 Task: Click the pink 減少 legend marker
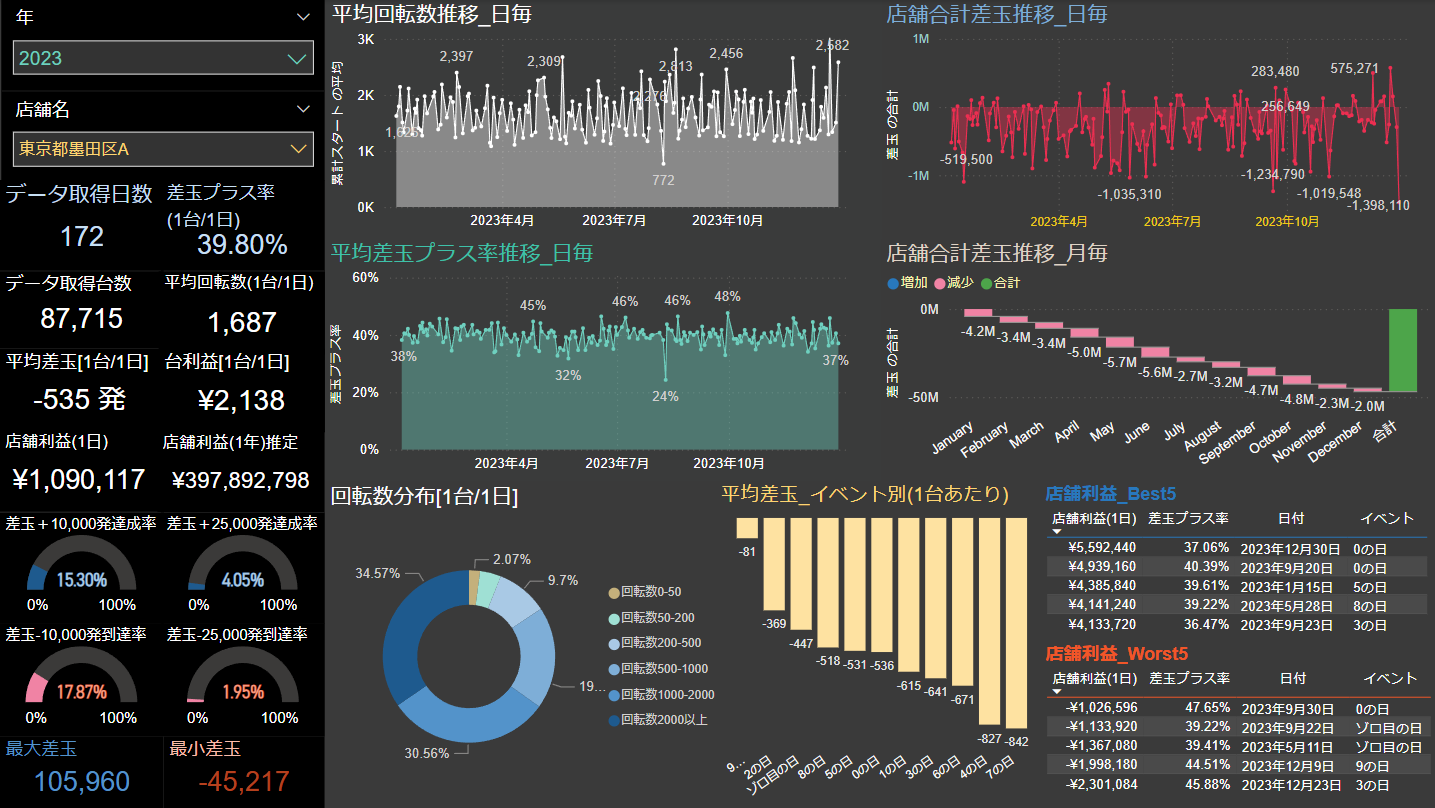coord(939,283)
